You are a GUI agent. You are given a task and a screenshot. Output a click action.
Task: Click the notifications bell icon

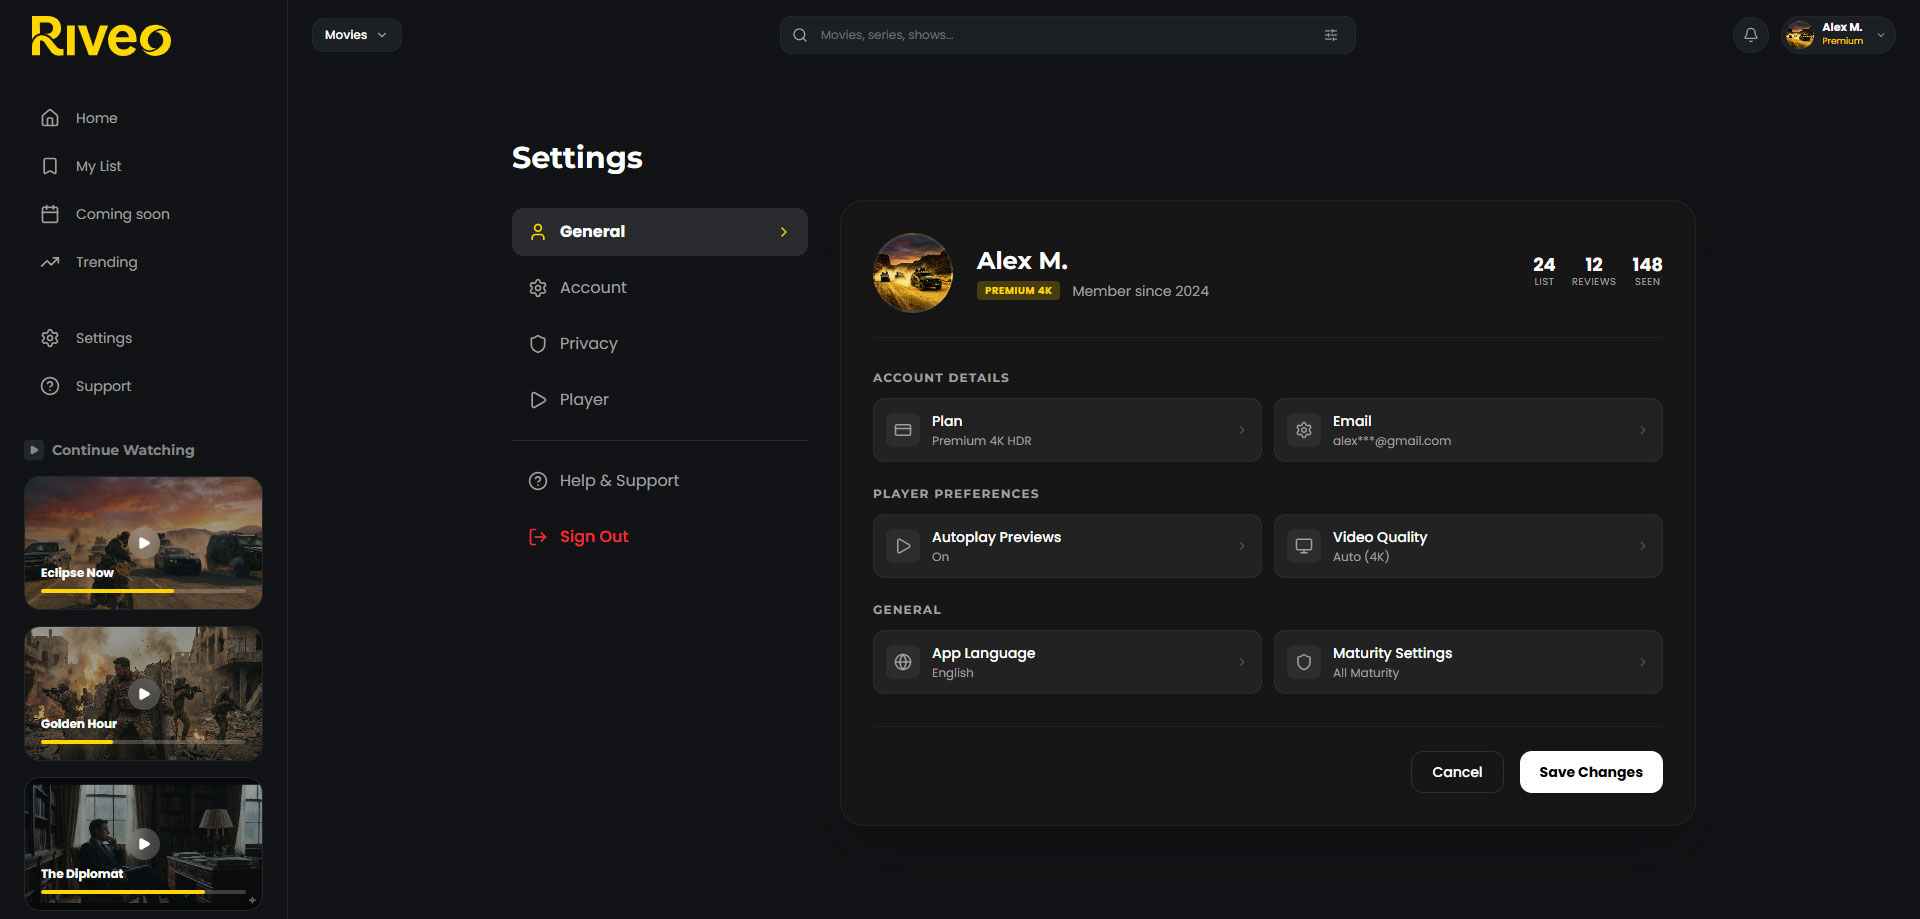point(1750,35)
